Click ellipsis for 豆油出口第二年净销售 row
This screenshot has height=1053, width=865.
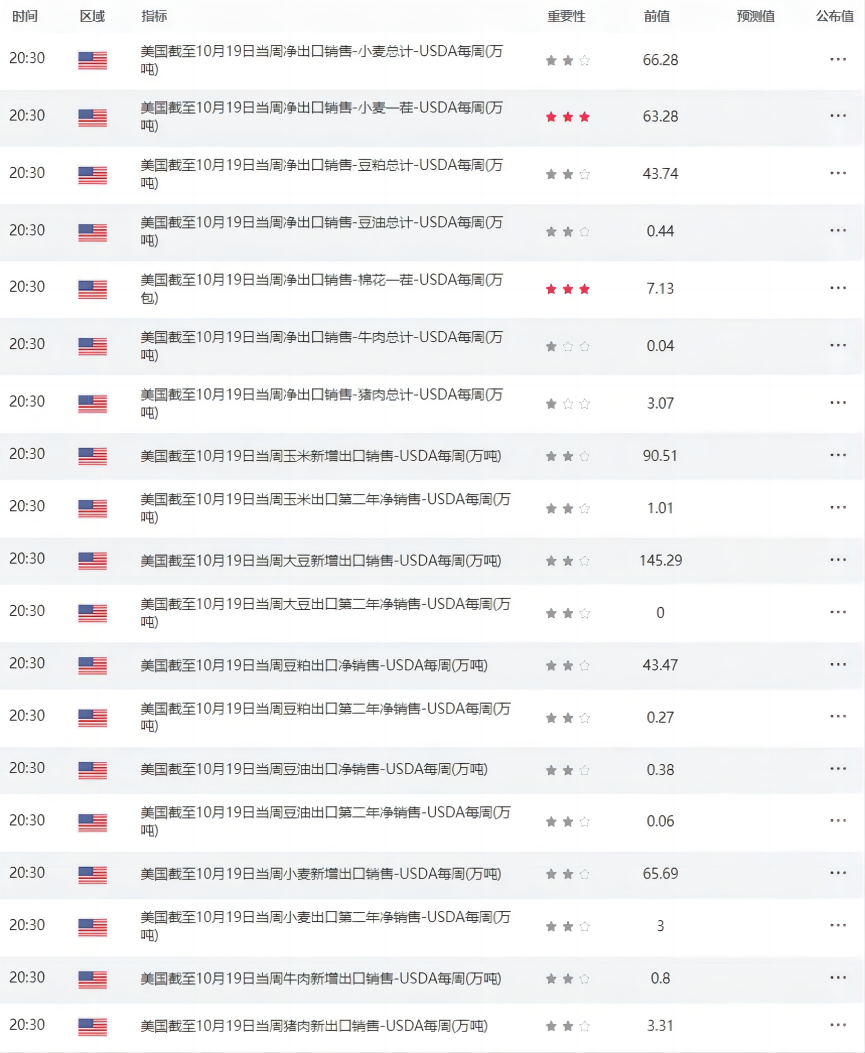pyautogui.click(x=837, y=820)
